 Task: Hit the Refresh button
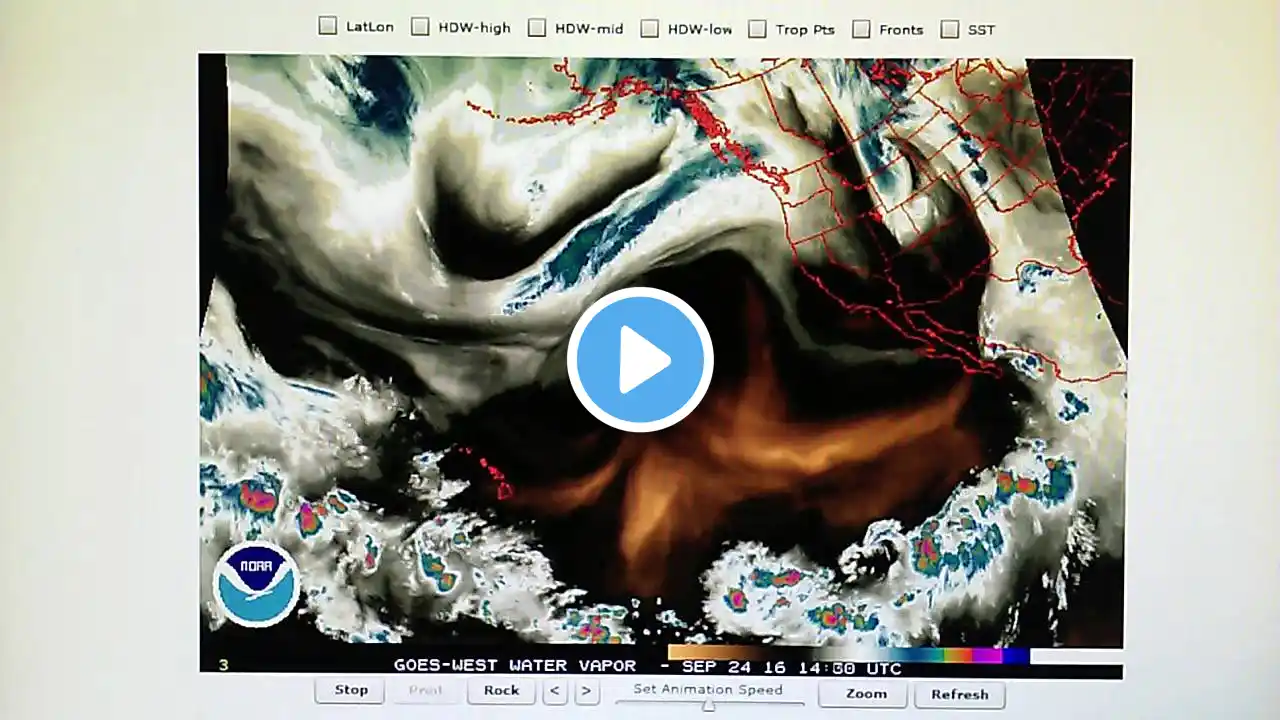point(959,694)
